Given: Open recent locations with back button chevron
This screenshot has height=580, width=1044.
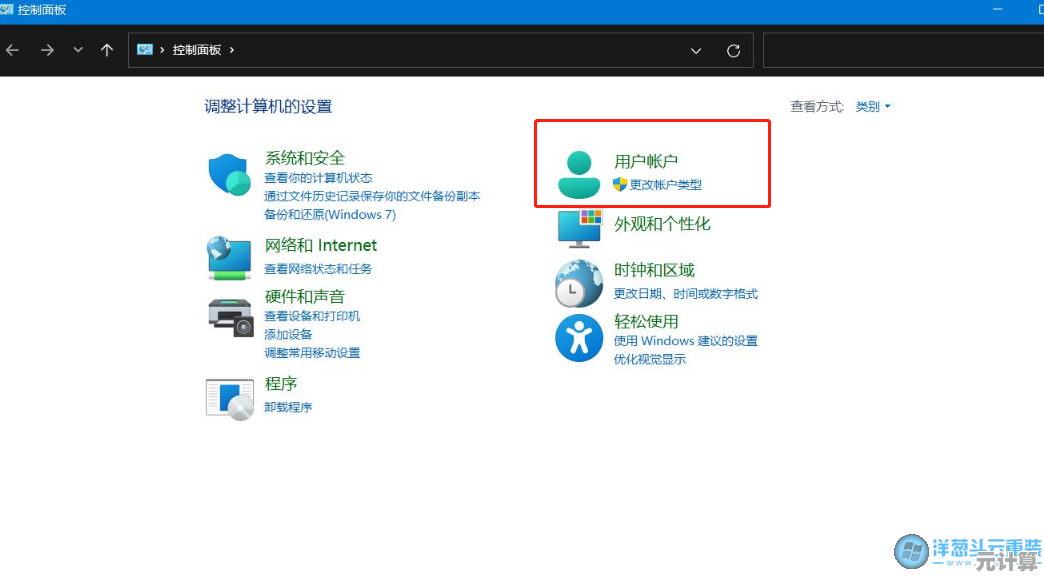Looking at the screenshot, I should pos(77,50).
